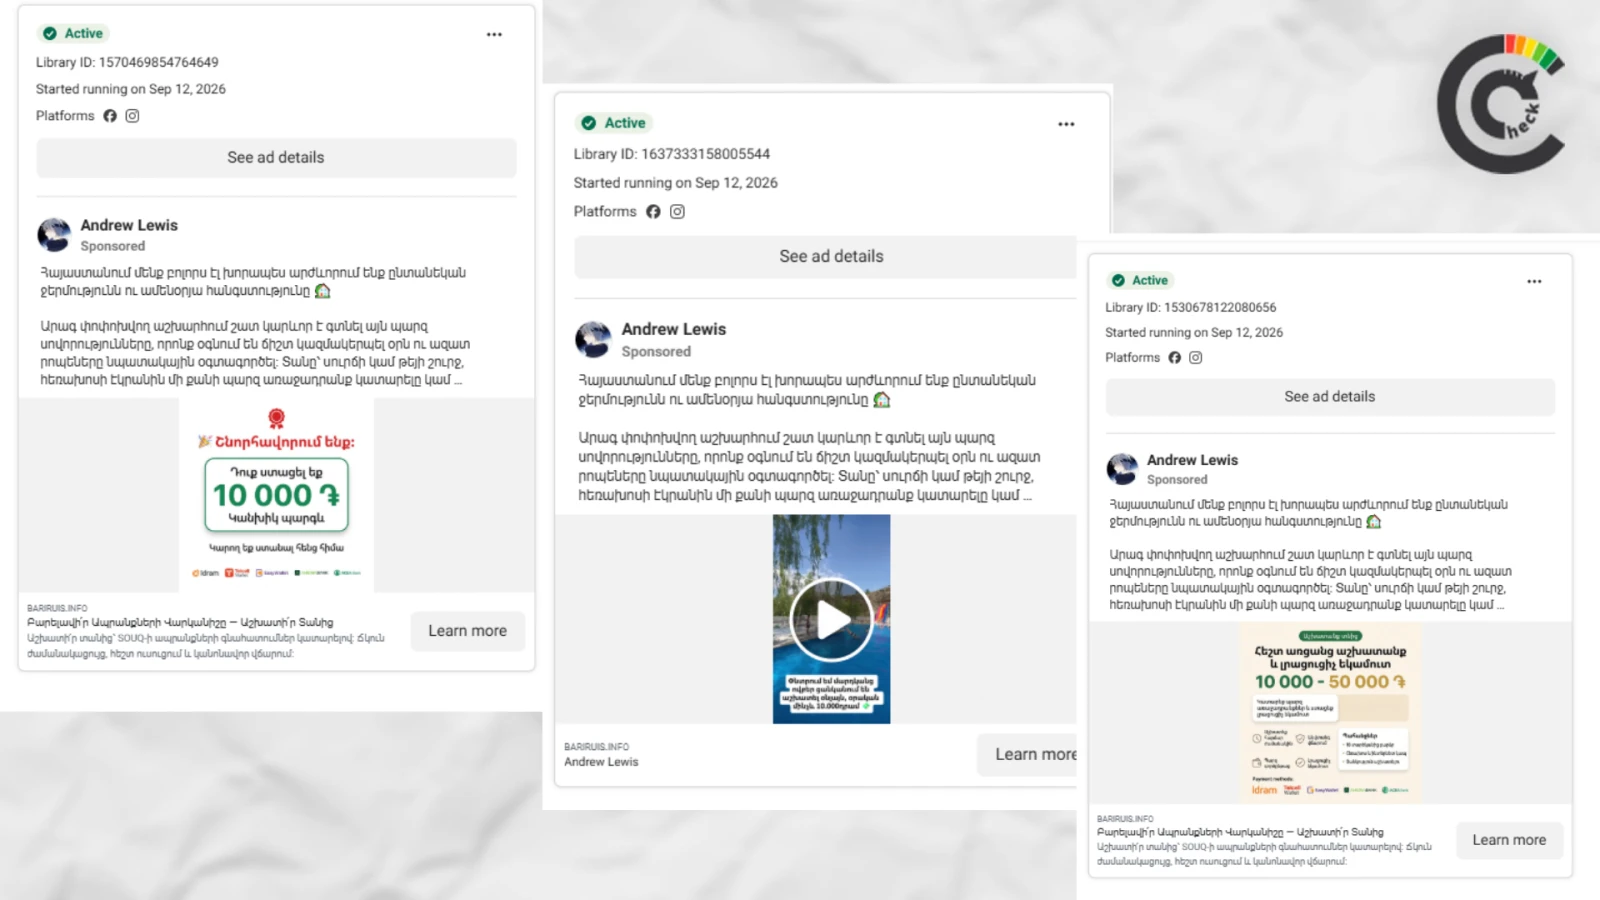Click the Facebook platform icon in ad 1530678122080656

[x=1174, y=358]
